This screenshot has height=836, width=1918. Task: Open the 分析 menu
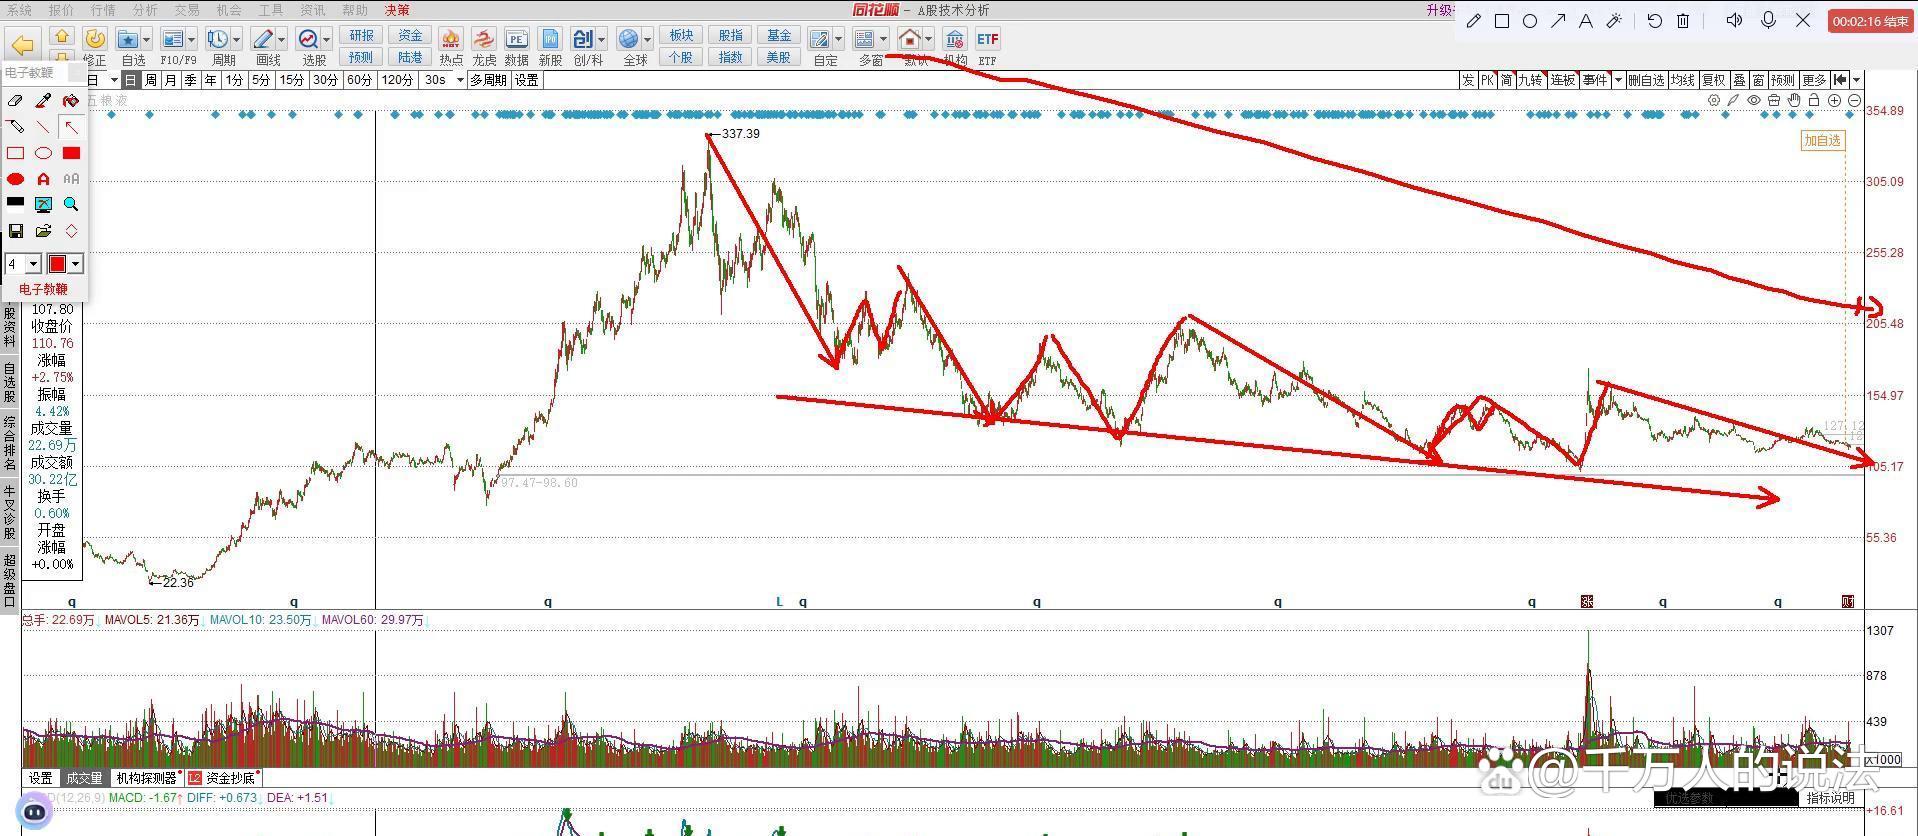(x=145, y=10)
